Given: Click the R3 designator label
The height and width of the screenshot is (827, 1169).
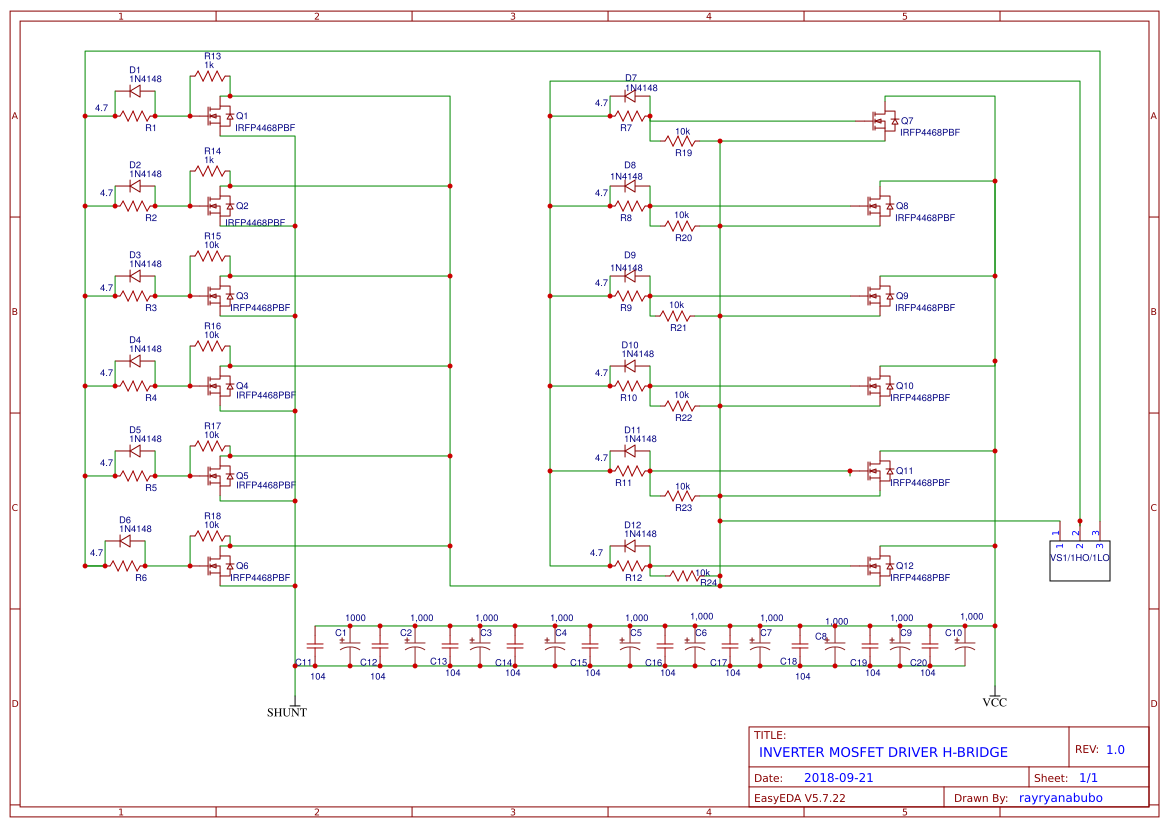Looking at the screenshot, I should (x=151, y=308).
